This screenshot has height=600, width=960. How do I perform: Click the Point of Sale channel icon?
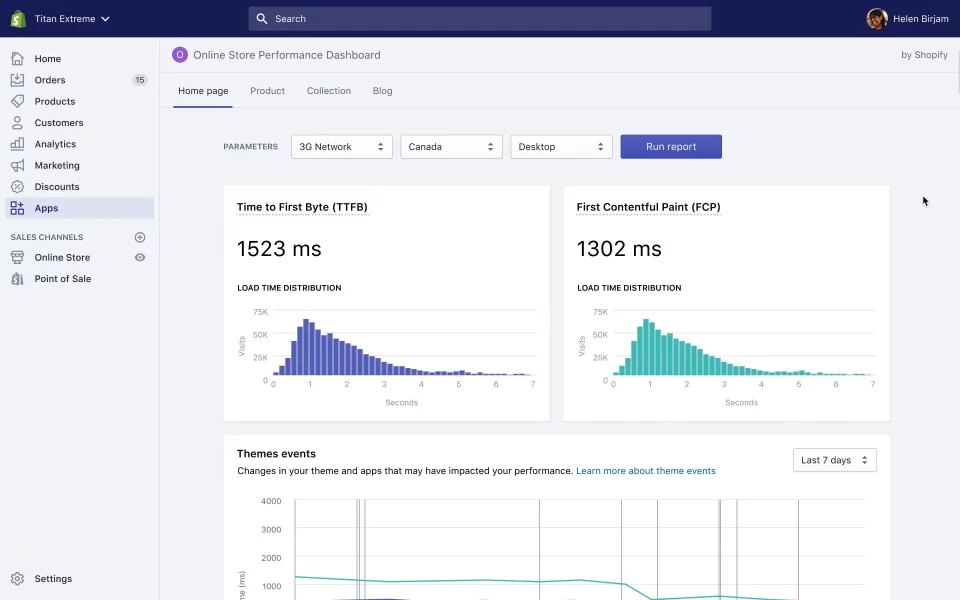coord(17,278)
